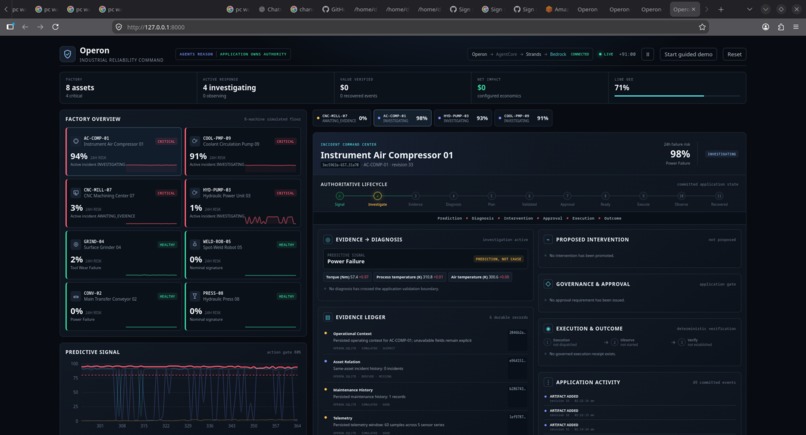Open the GRIND-04 Surface Grinder card
The image size is (806, 435).
coord(124,255)
